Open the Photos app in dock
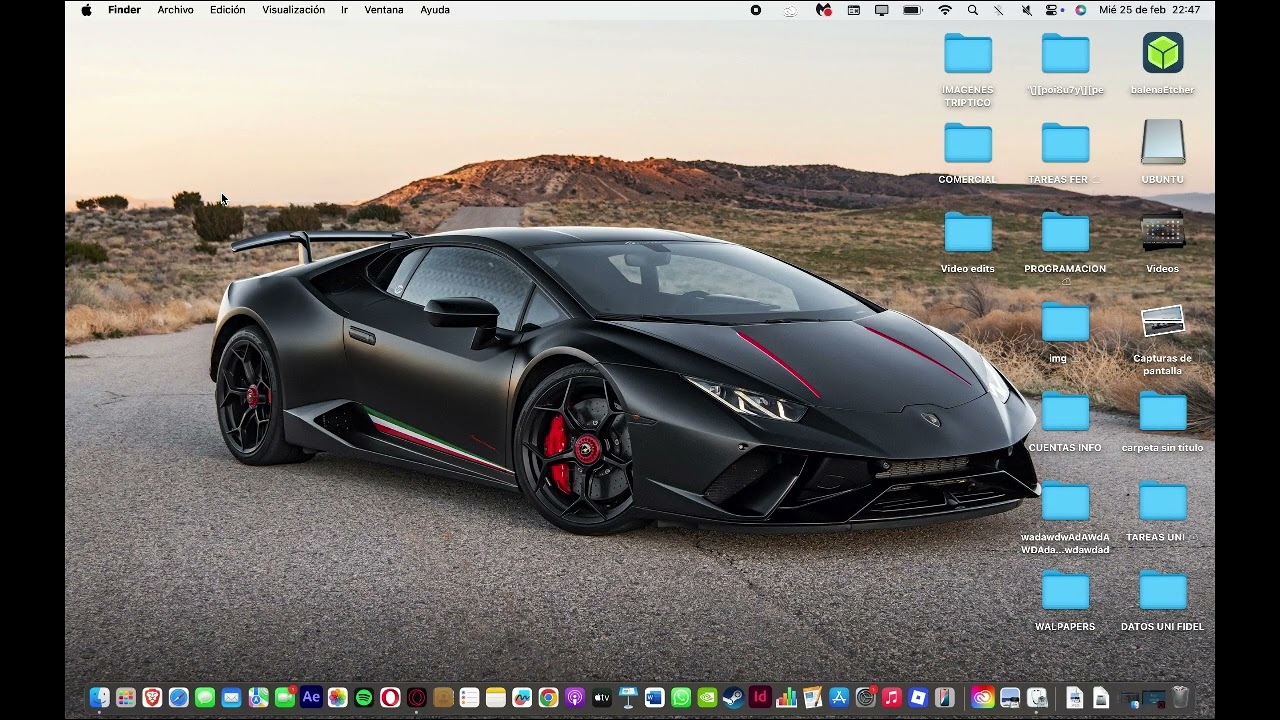Image resolution: width=1280 pixels, height=720 pixels. 337,697
